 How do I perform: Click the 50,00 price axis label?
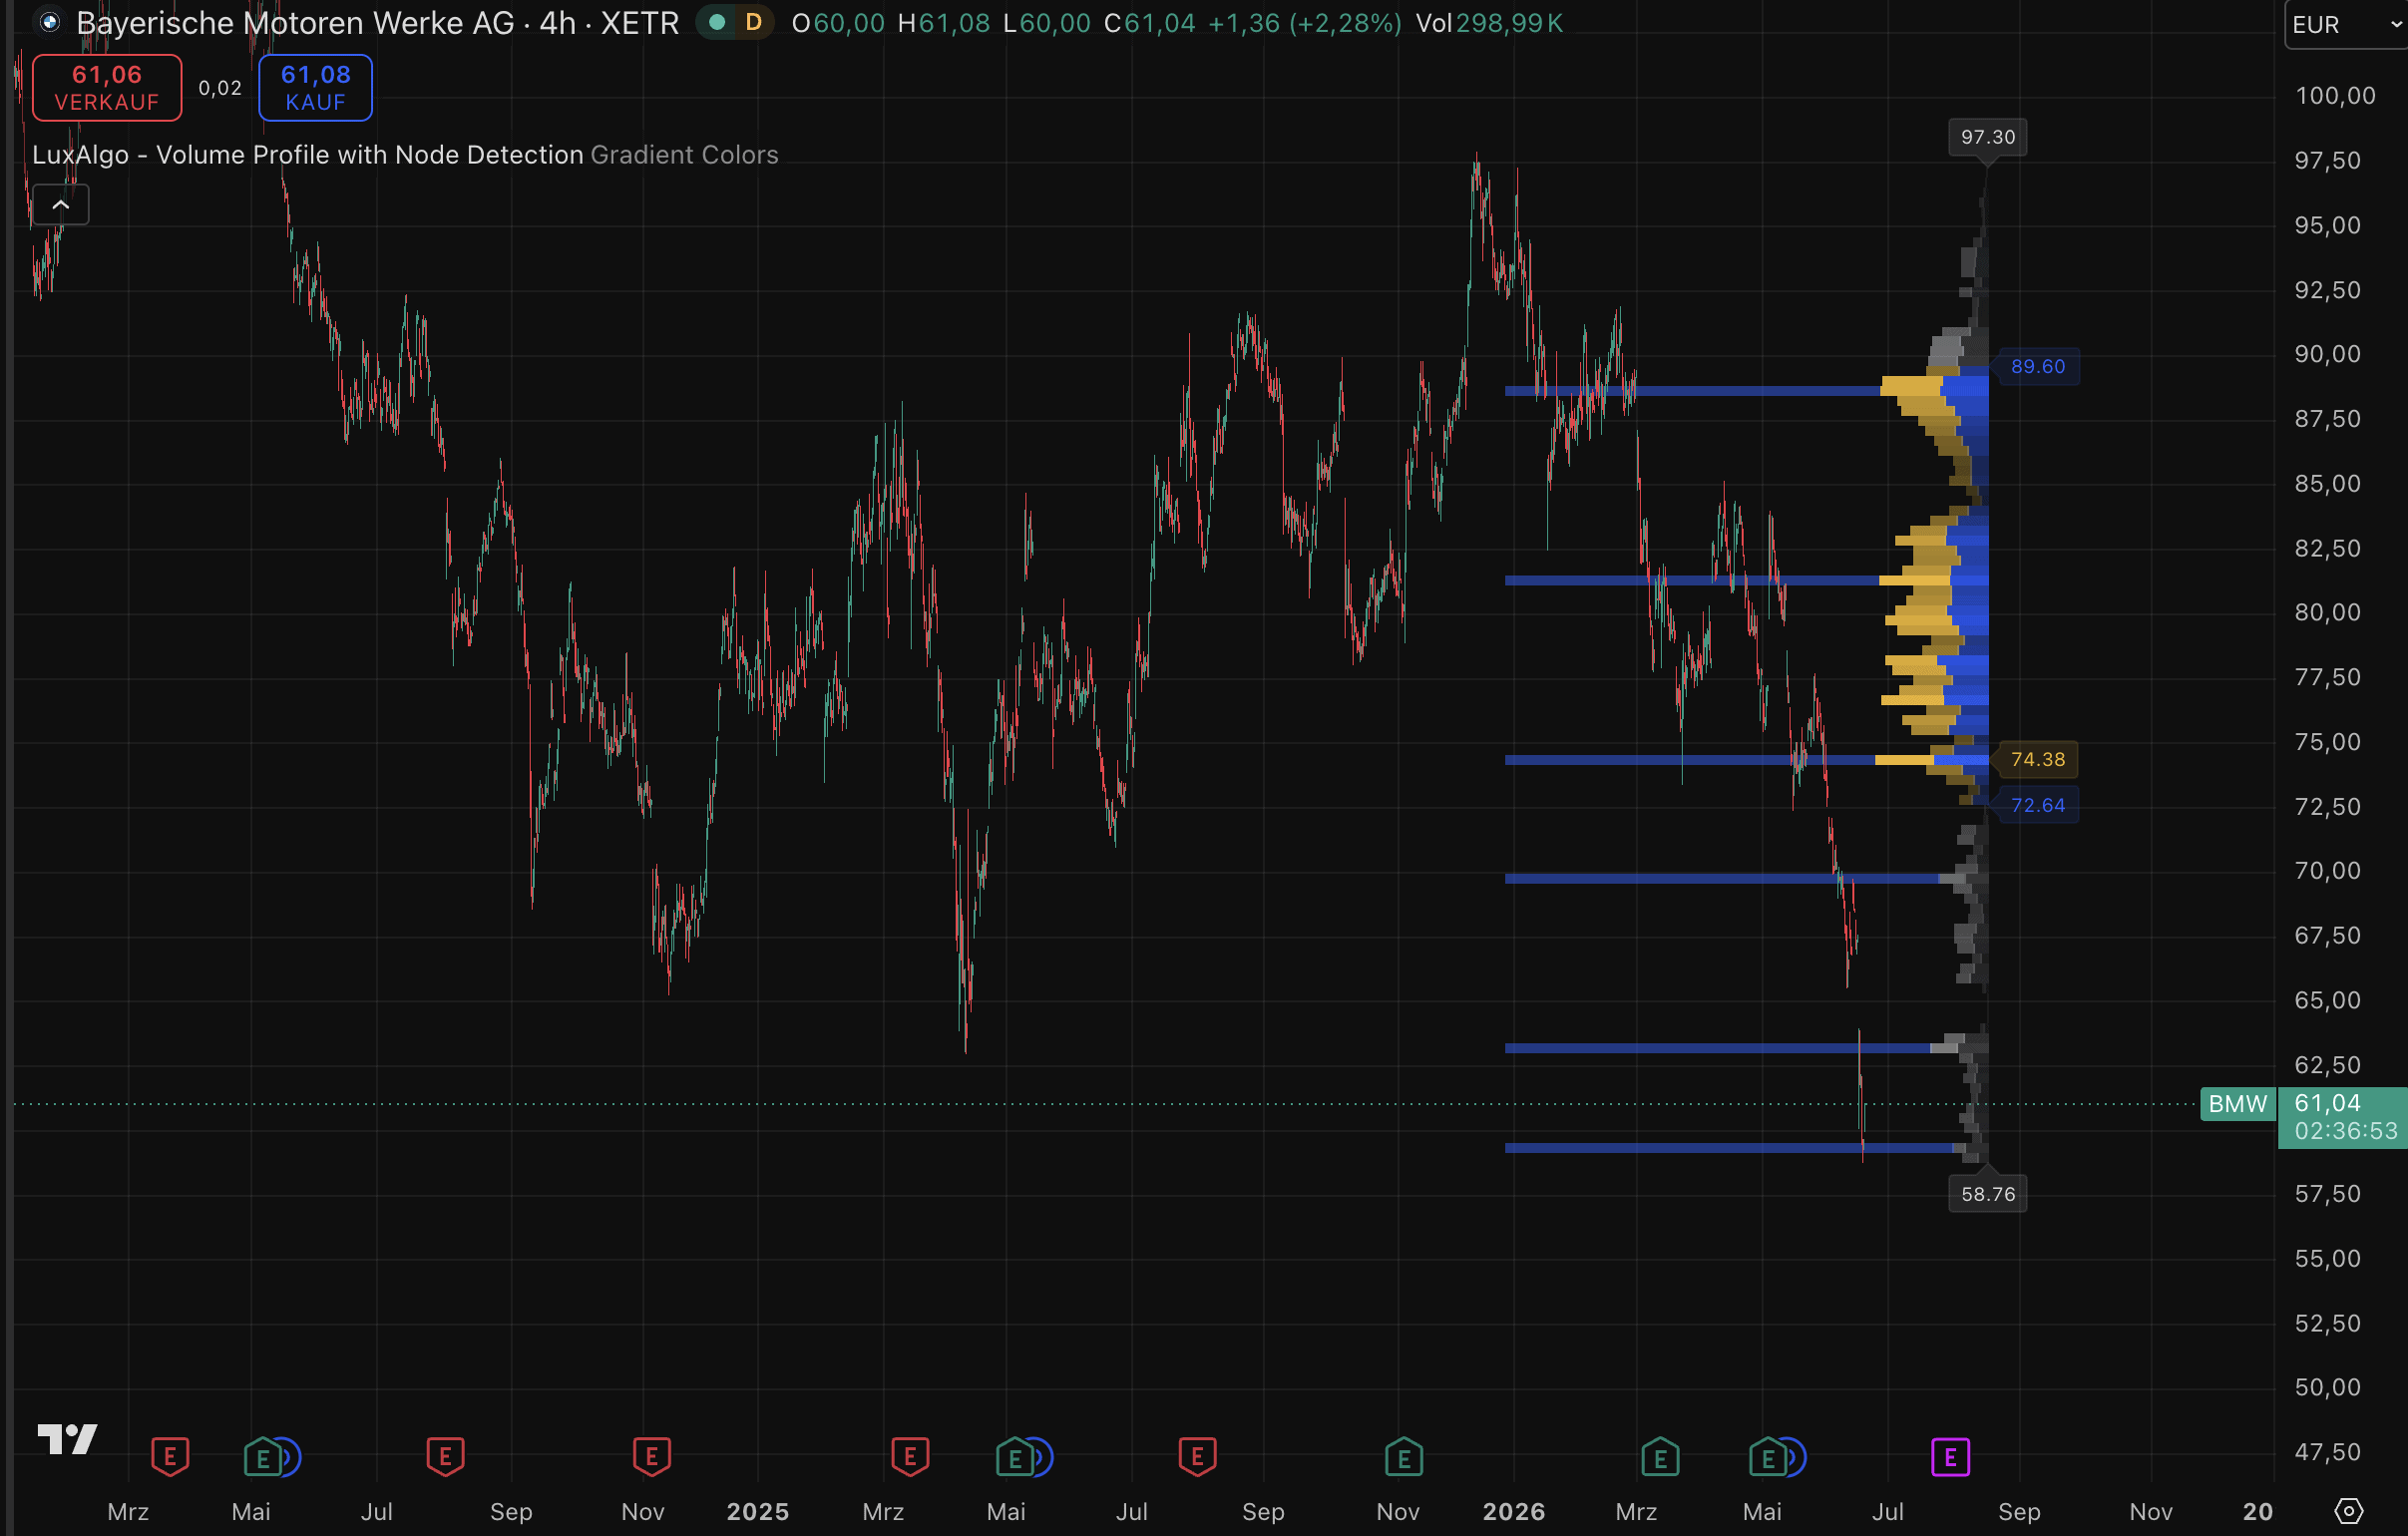[x=2327, y=1387]
